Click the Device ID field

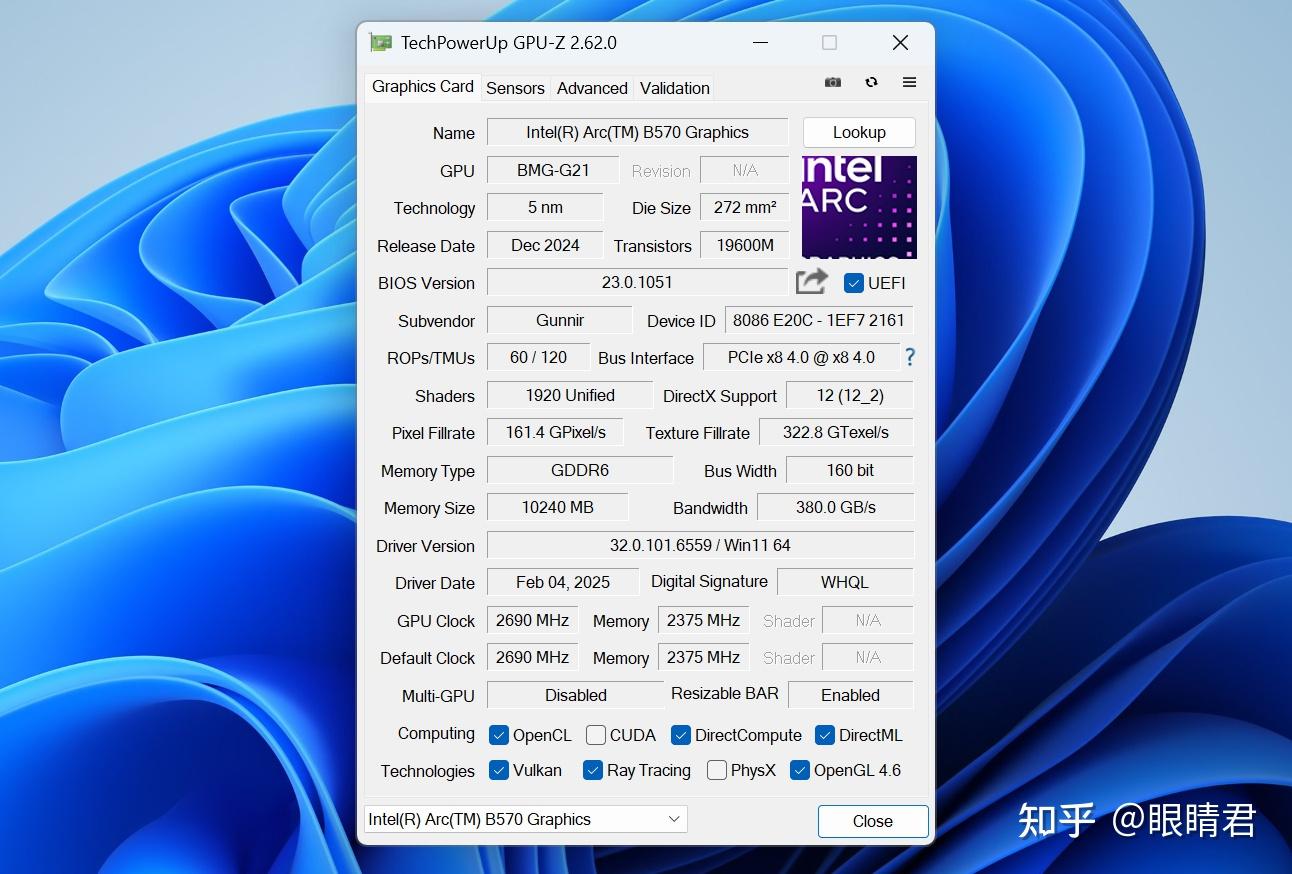coord(818,320)
